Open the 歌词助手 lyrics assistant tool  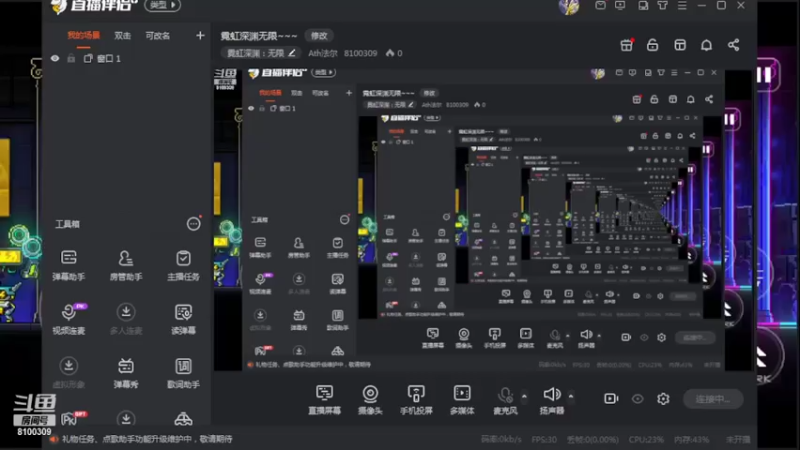(183, 373)
